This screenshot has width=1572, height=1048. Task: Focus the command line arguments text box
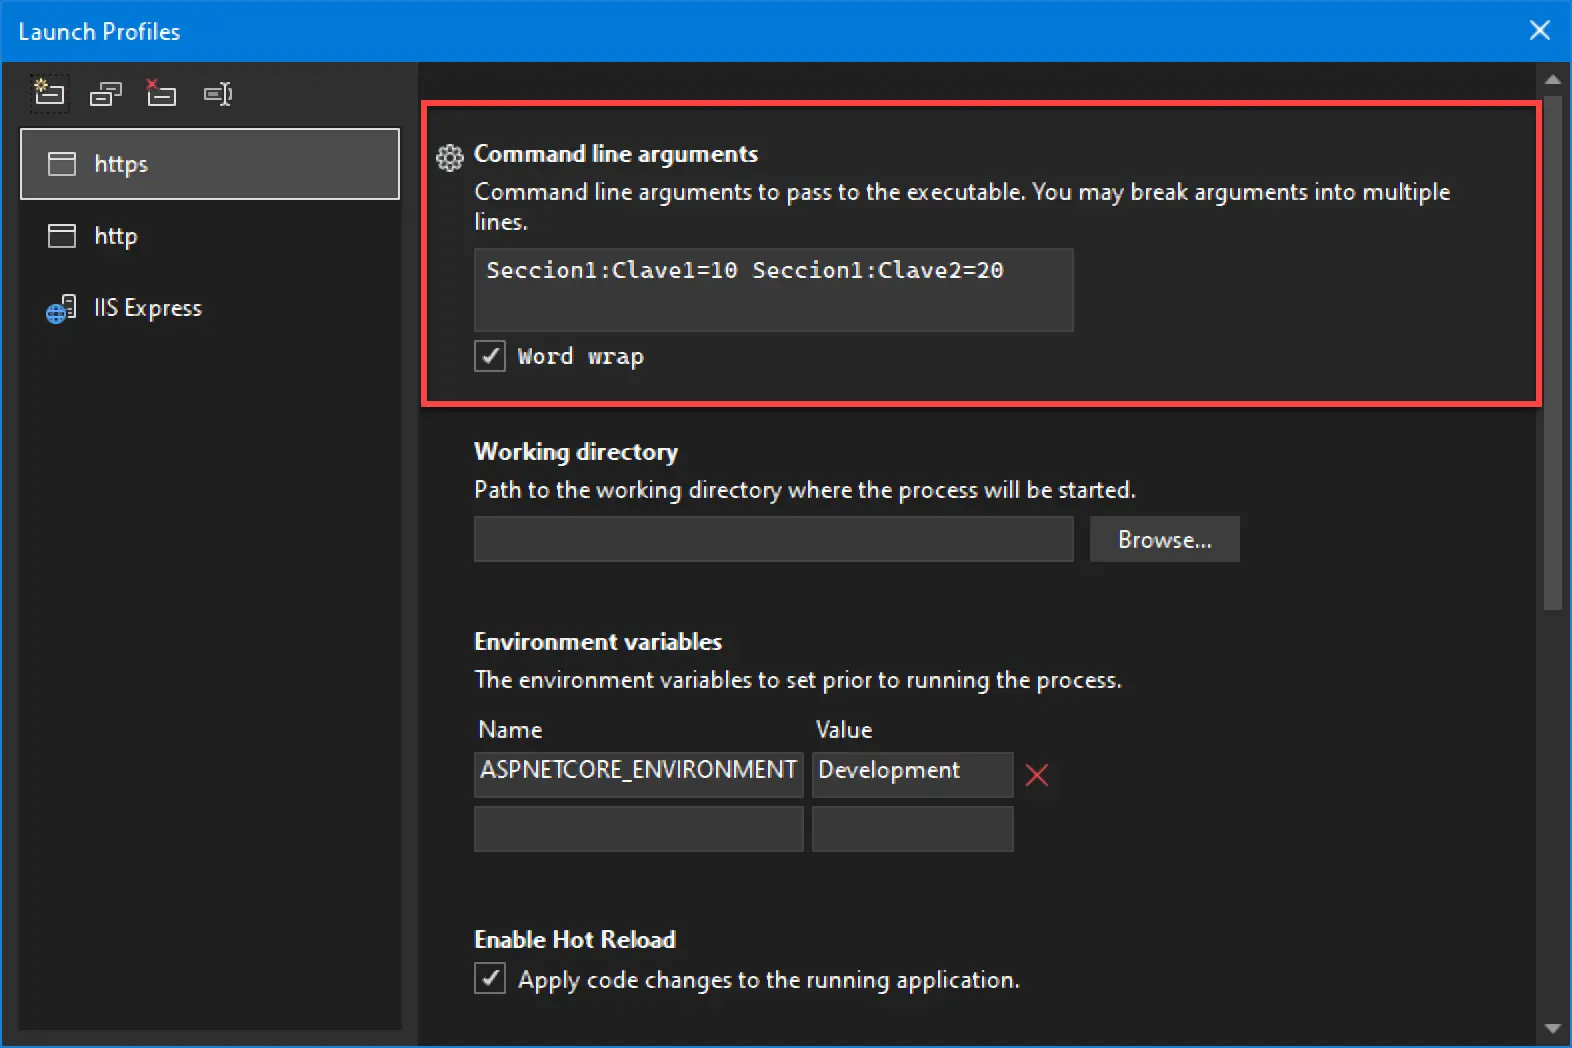click(x=773, y=290)
